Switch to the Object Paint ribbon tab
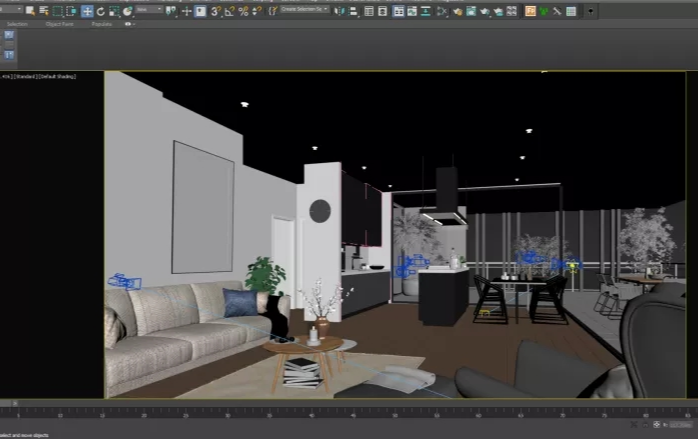The height and width of the screenshot is (439, 698). click(x=60, y=24)
